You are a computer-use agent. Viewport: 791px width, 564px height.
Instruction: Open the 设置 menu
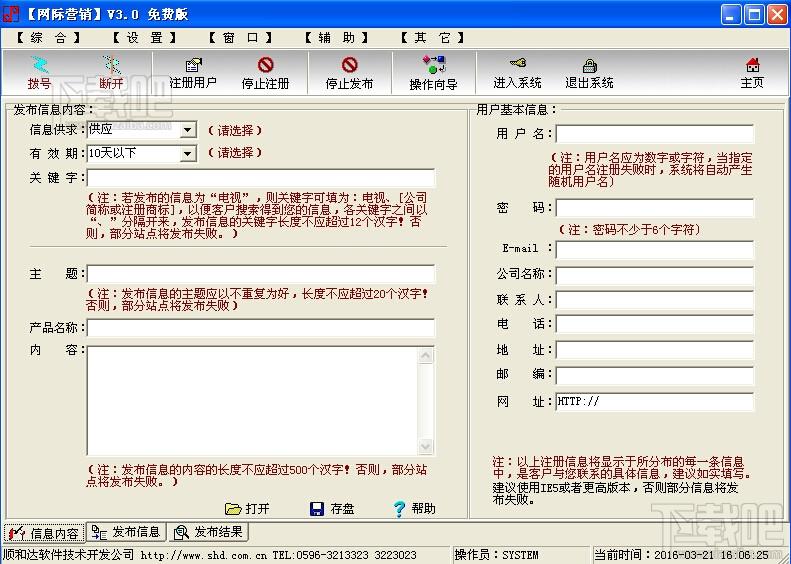click(144, 38)
